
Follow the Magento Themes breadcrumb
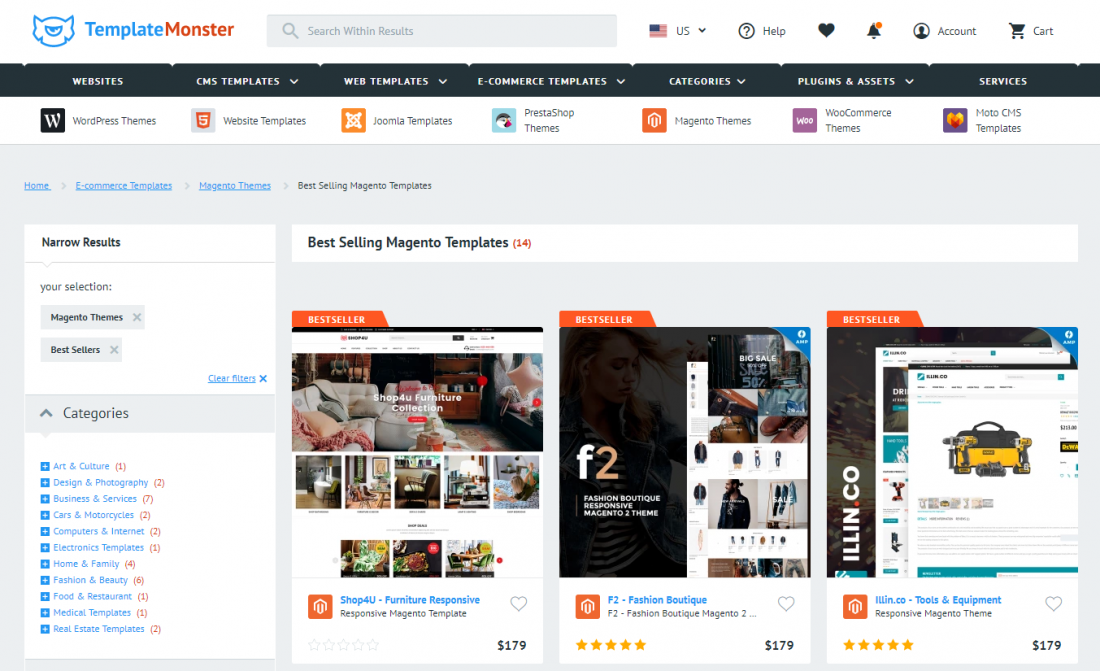click(235, 185)
